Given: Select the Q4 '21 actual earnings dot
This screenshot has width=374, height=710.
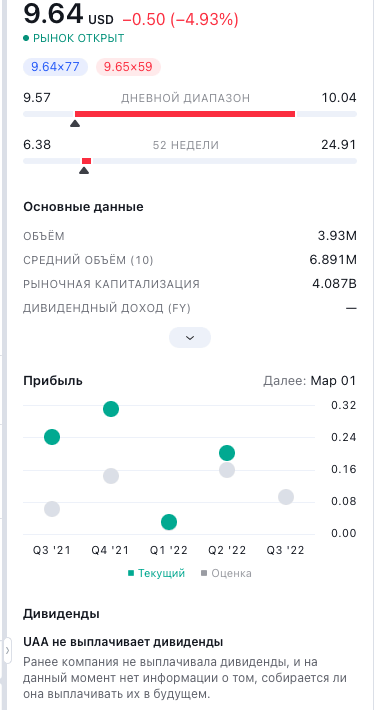Looking at the screenshot, I should [111, 409].
